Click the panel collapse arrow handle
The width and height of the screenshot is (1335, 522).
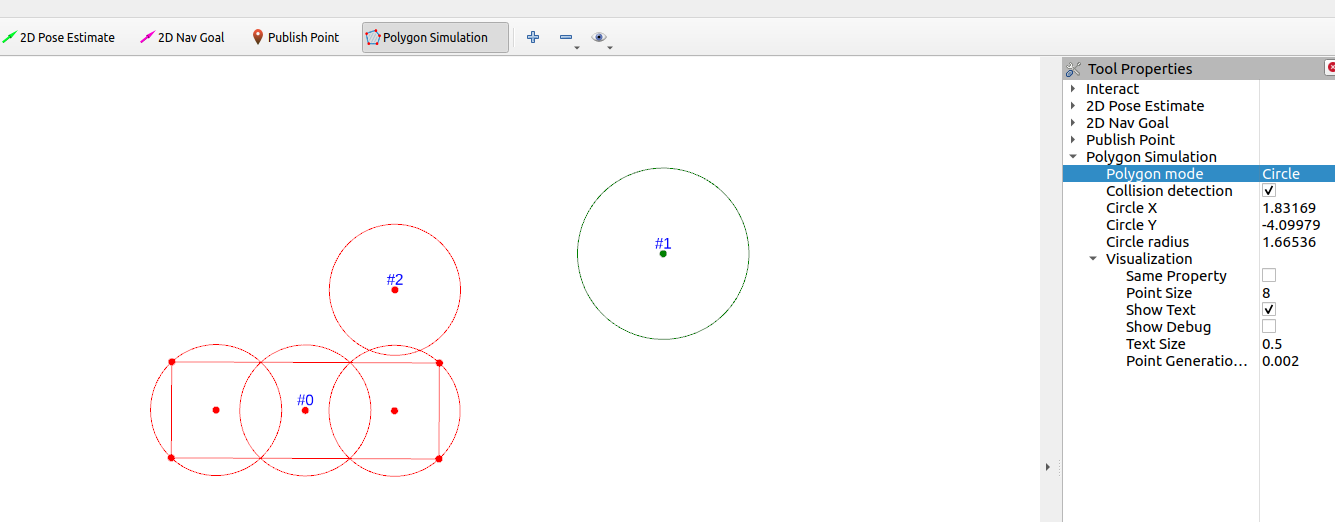click(x=1047, y=466)
